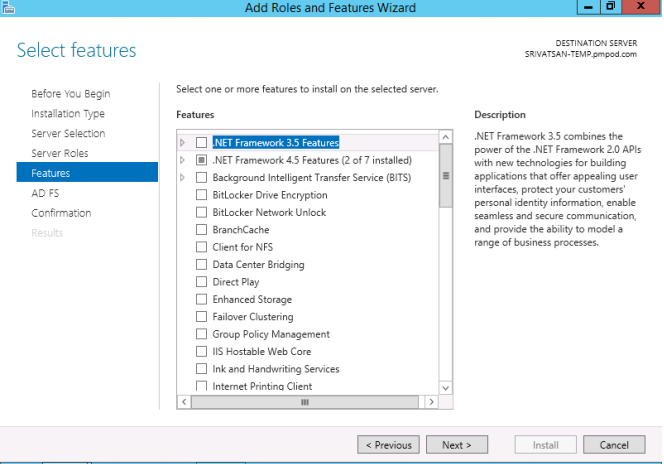Screen dimensions: 664x464
Task: Cancel the Add Roles wizard
Action: (x=614, y=445)
